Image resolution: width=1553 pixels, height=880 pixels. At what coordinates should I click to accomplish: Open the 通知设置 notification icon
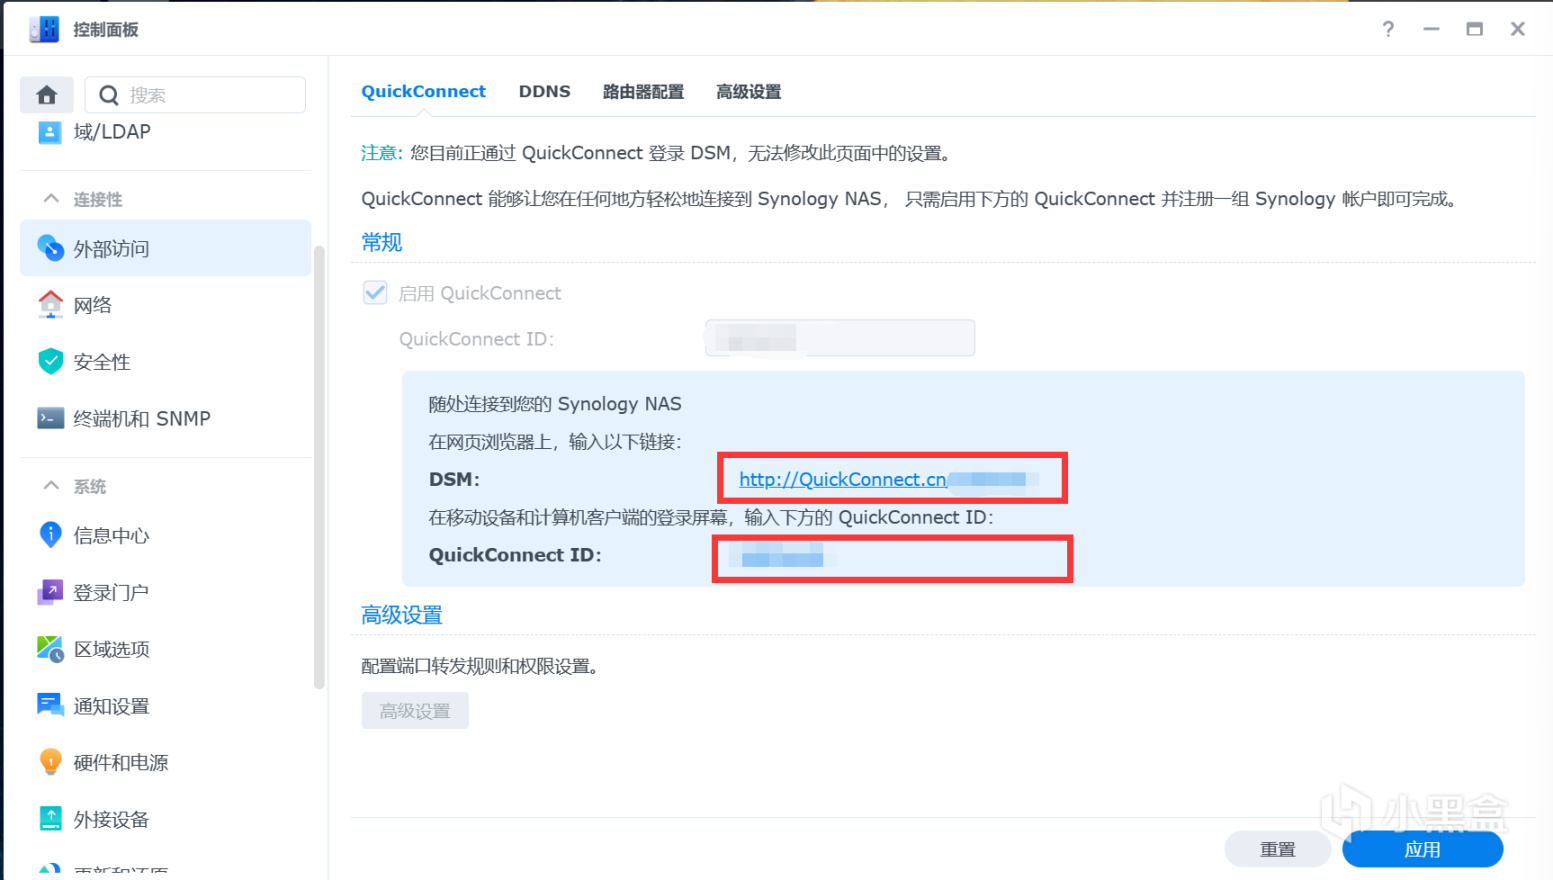(50, 705)
